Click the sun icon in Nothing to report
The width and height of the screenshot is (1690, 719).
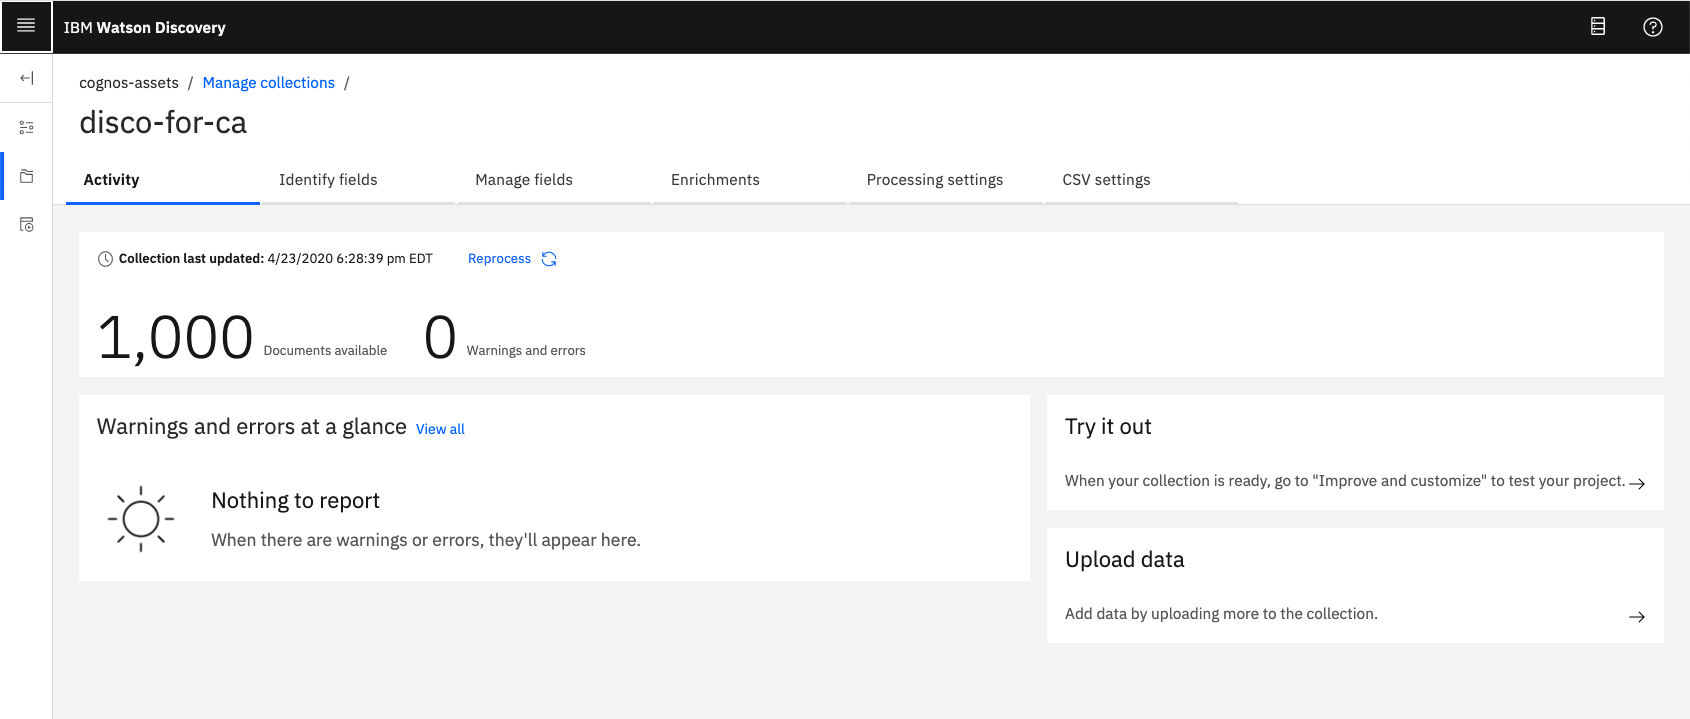click(x=141, y=519)
